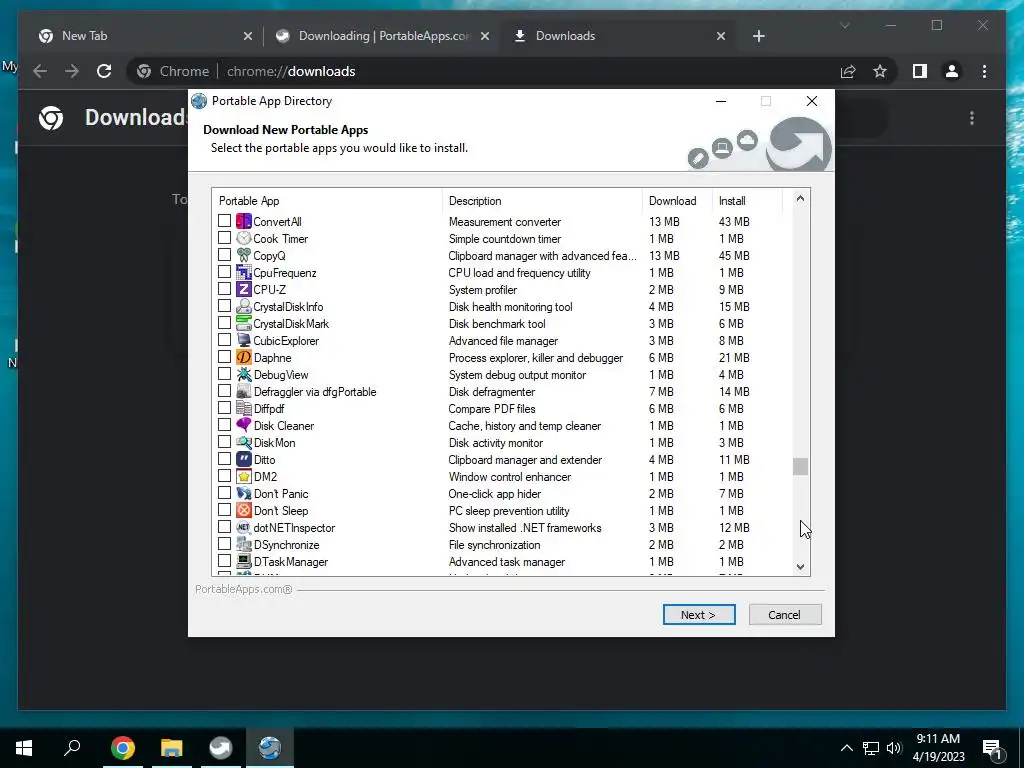Reload the Chrome downloads page
Image resolution: width=1024 pixels, height=768 pixels.
pyautogui.click(x=104, y=71)
